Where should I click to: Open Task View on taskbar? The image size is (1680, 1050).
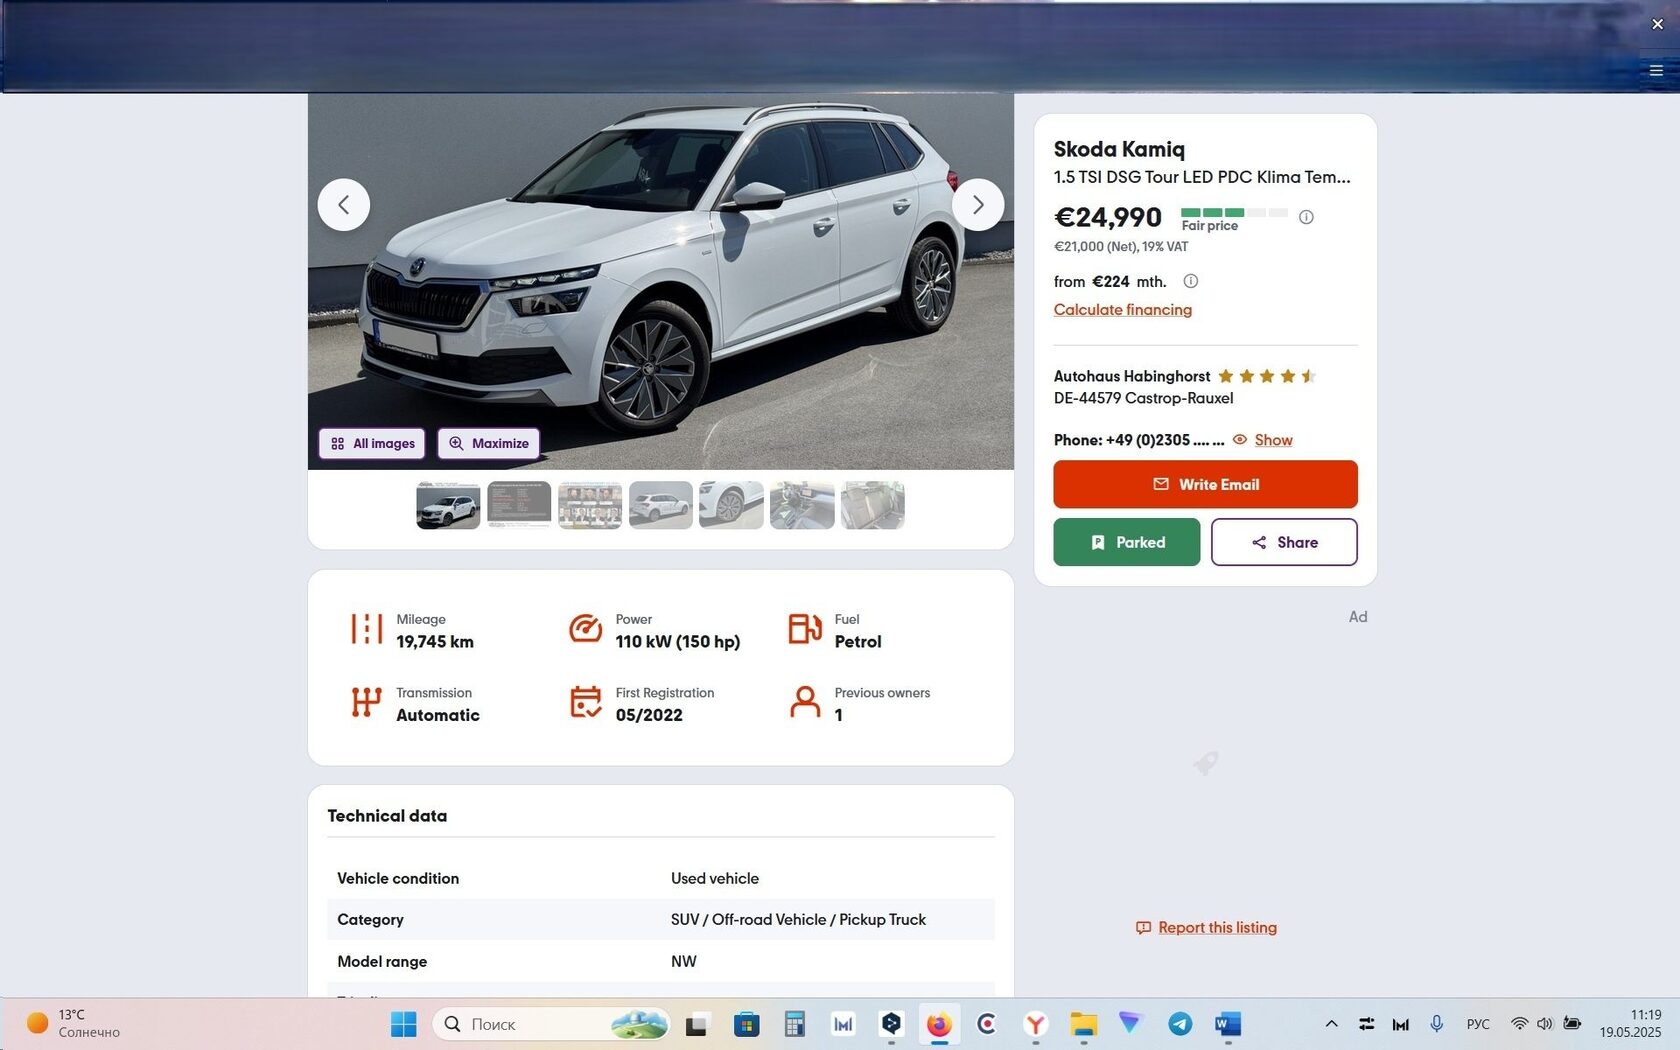[x=696, y=1024]
